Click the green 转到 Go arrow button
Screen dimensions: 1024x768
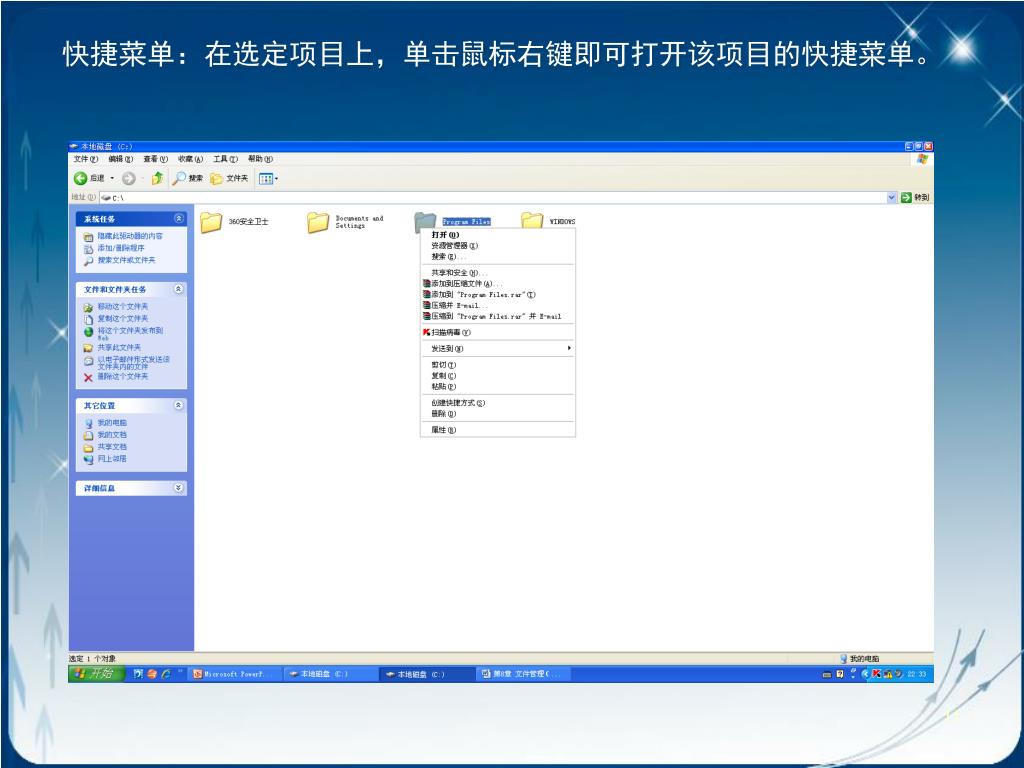point(915,197)
